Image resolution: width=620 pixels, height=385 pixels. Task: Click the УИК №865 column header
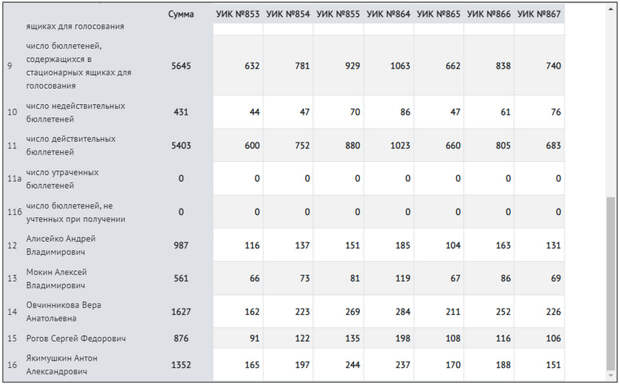439,14
